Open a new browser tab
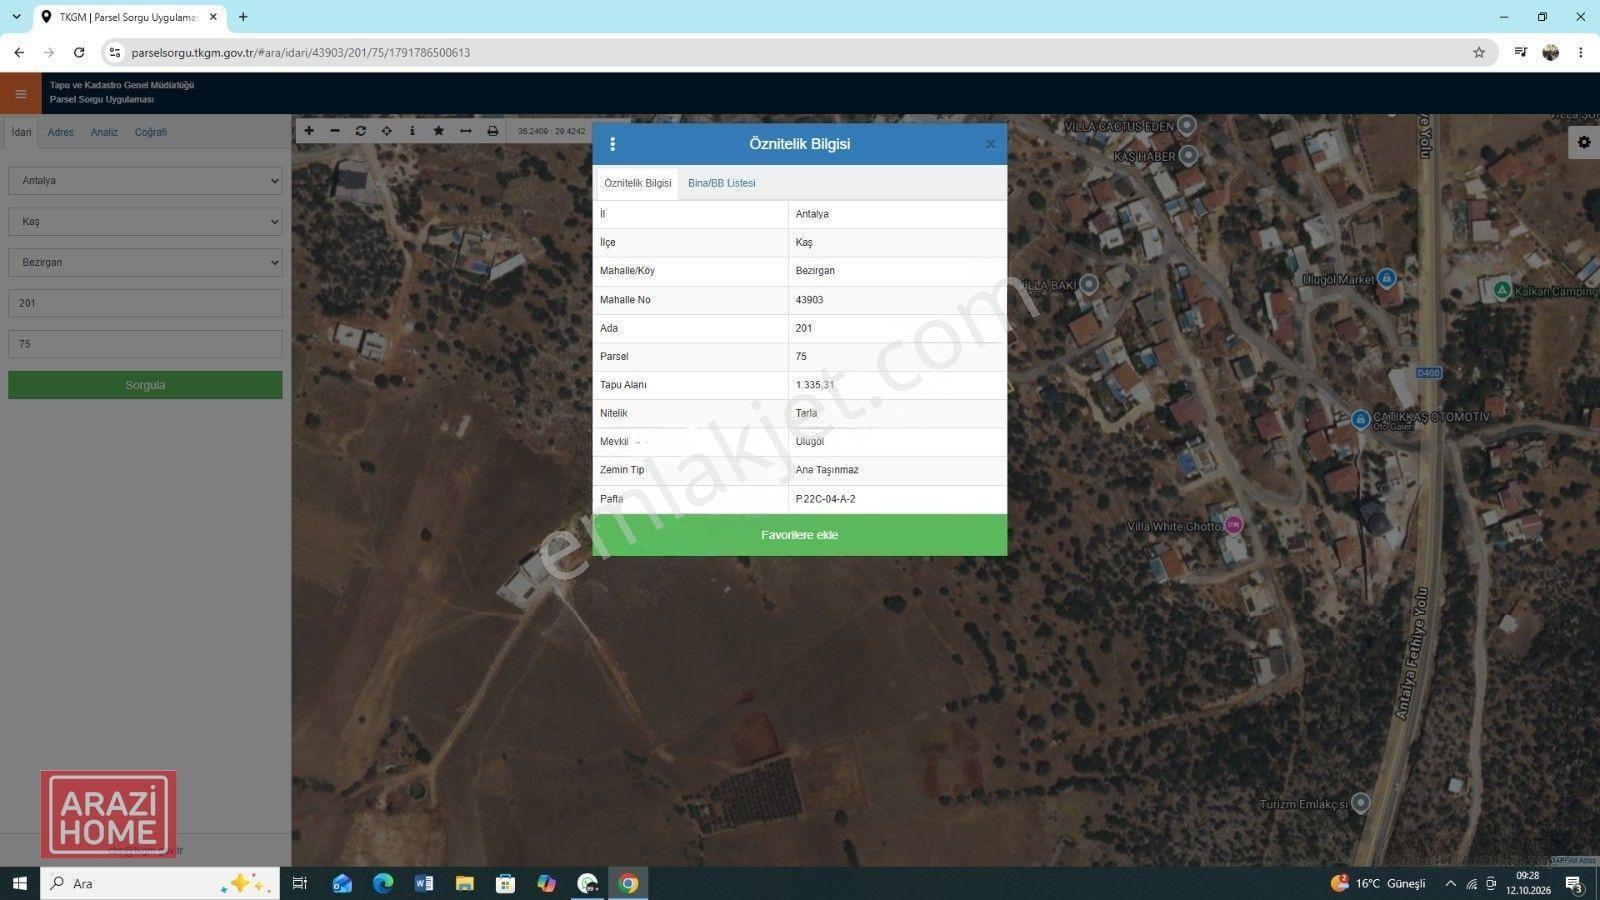Image resolution: width=1600 pixels, height=900 pixels. point(243,17)
